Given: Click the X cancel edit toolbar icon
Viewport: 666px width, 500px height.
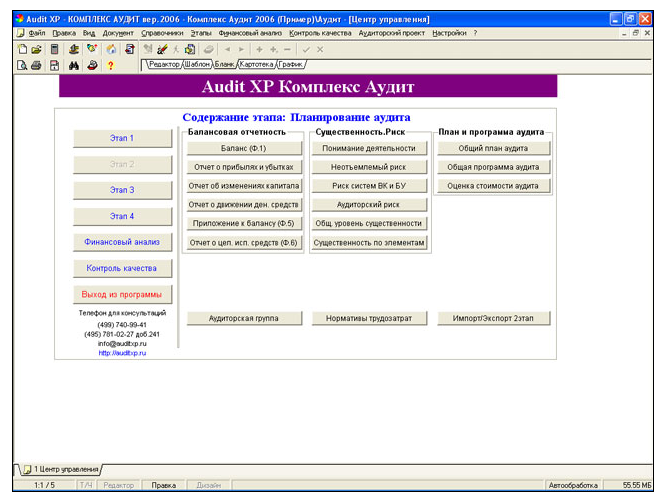Looking at the screenshot, I should 320,49.
